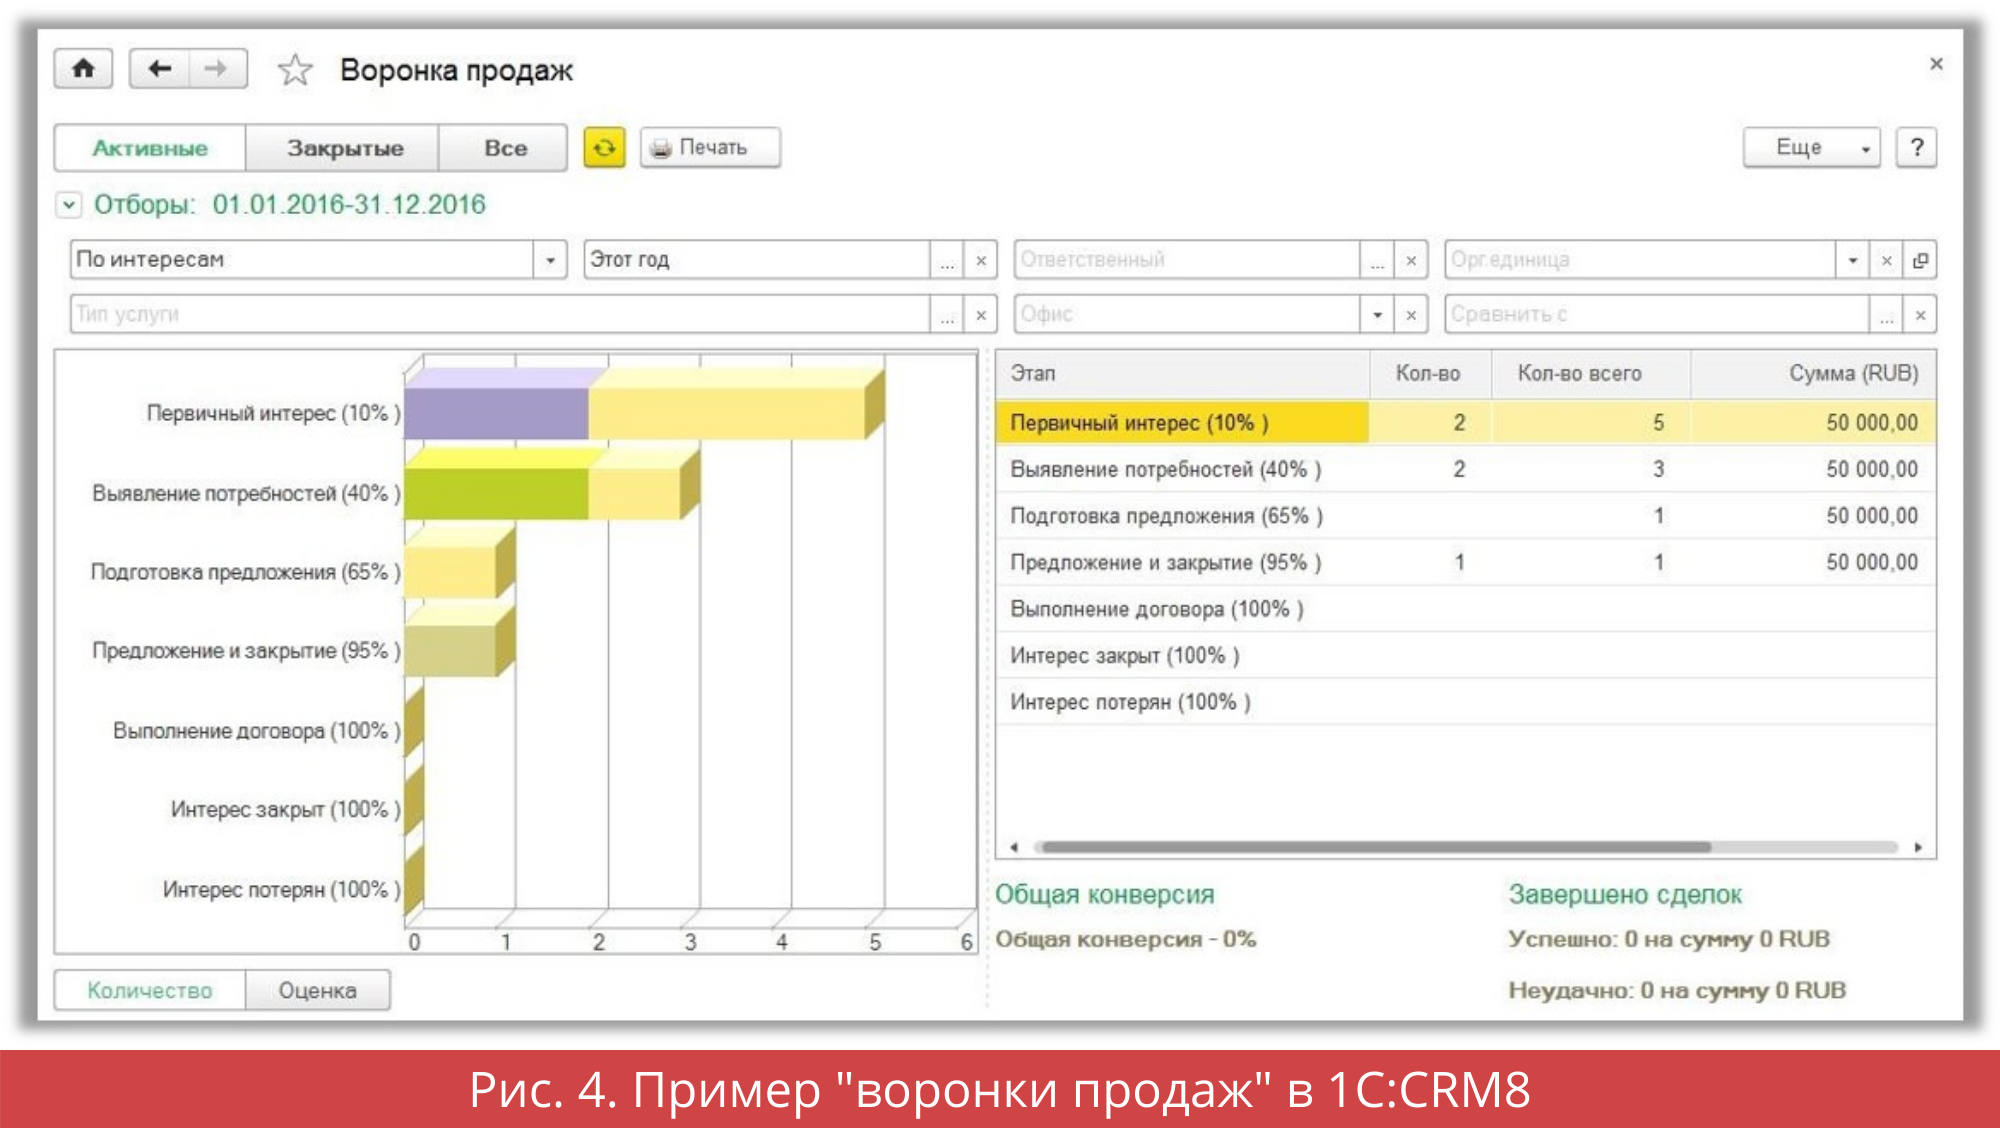Clear the Тип услуги field

(x=981, y=314)
